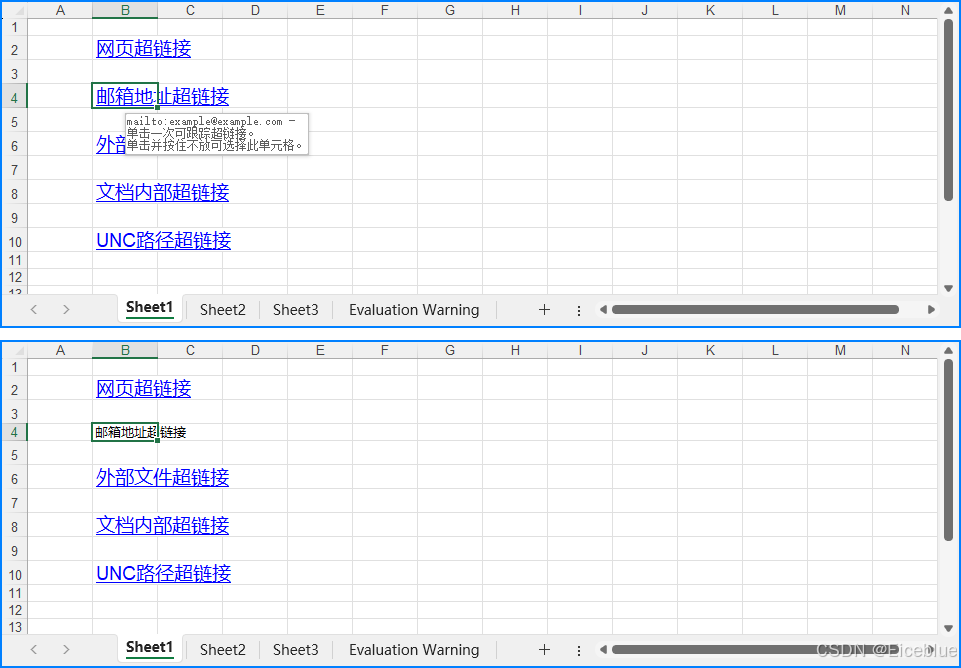This screenshot has height=668, width=961.
Task: Select column A header in top spreadsheet
Action: (60, 10)
